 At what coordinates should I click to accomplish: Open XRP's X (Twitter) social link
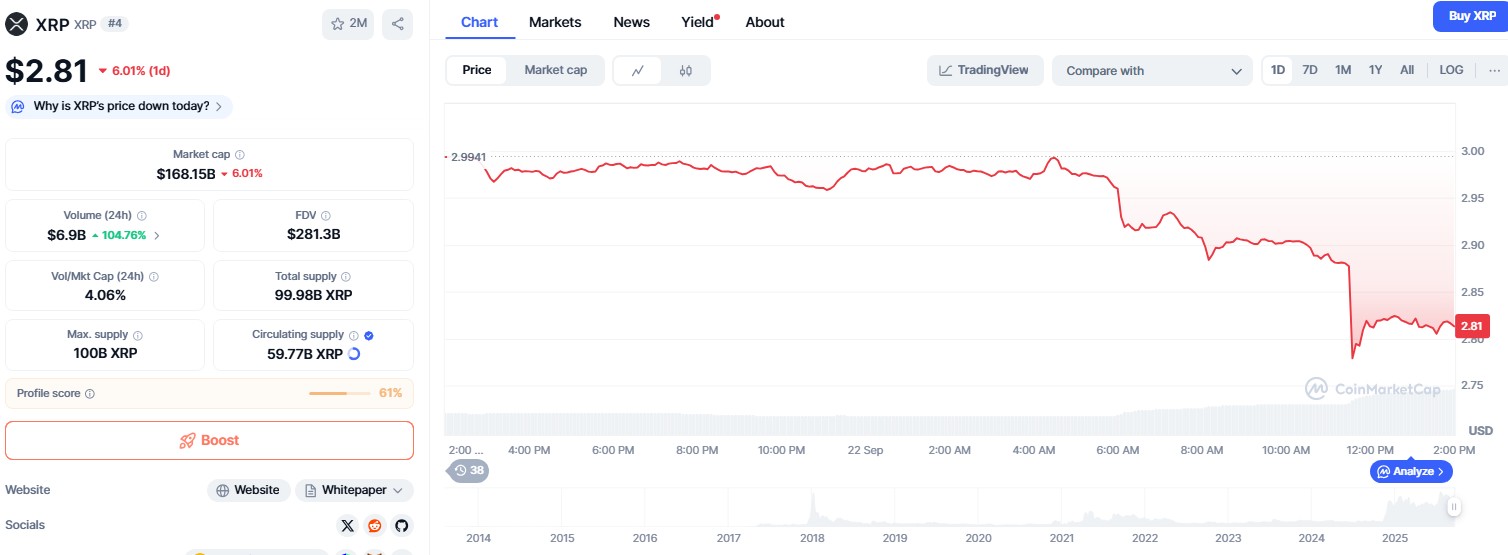347,525
